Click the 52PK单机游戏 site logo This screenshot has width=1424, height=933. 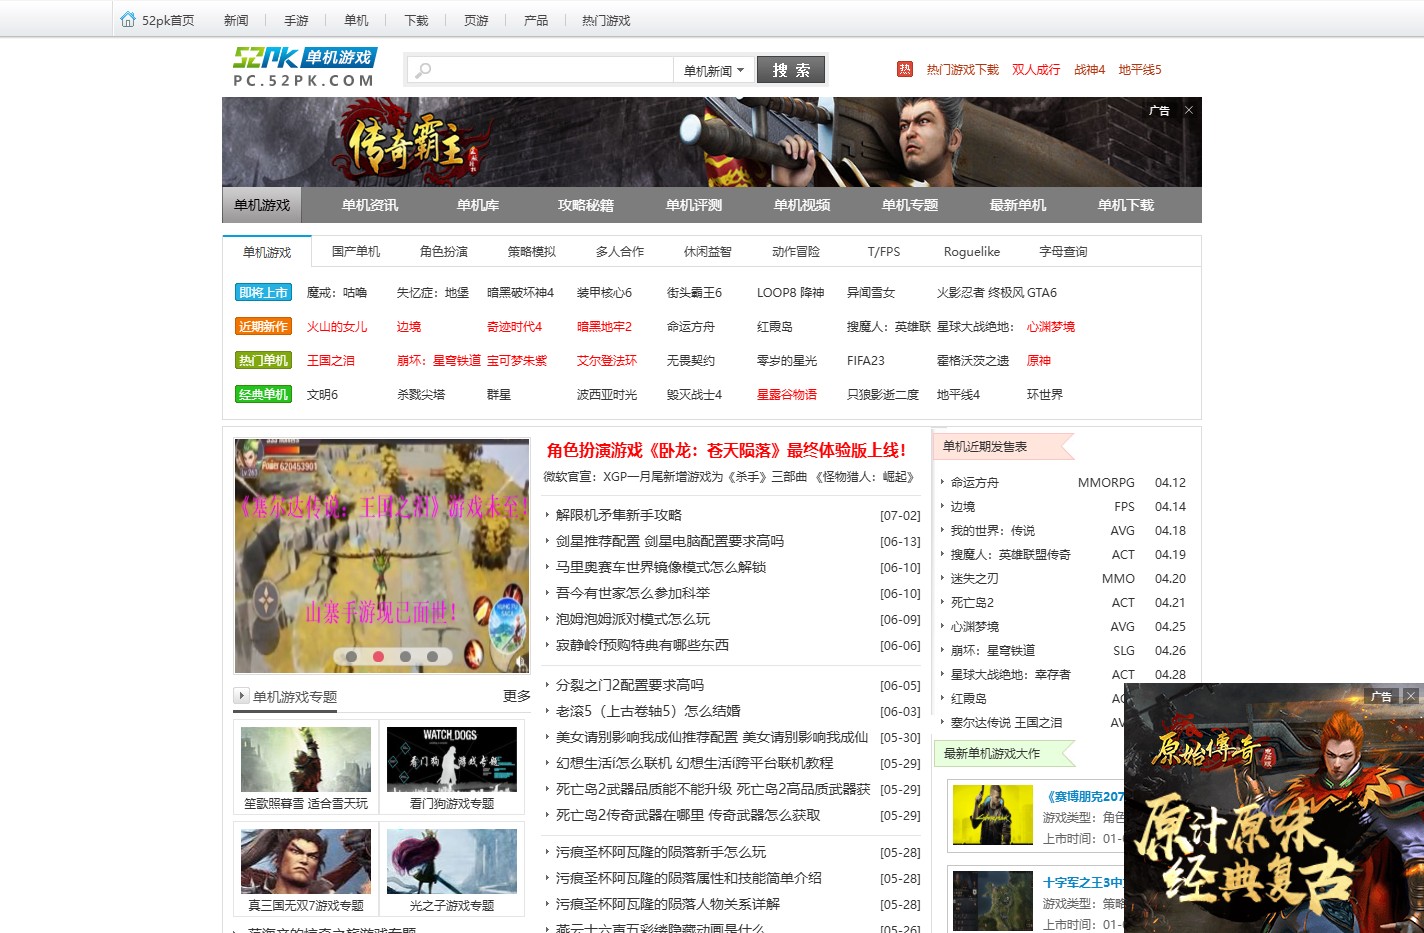click(x=304, y=67)
